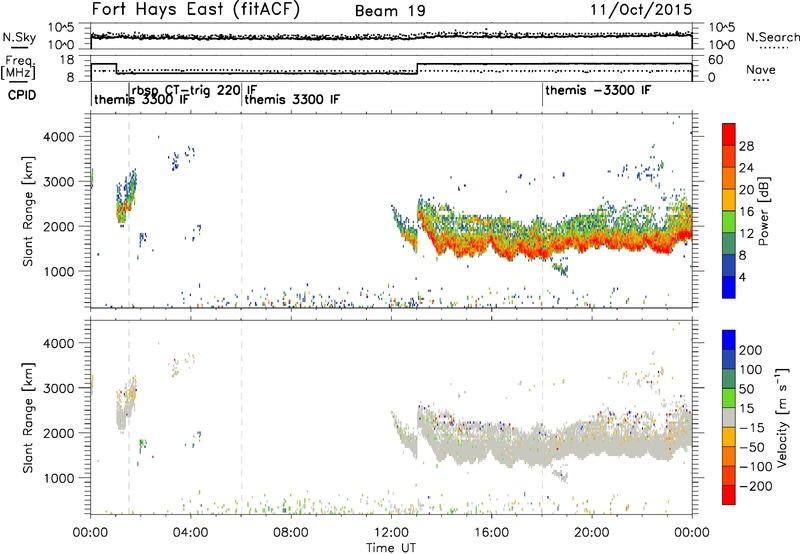800x554 pixels.
Task: Click the "20:00" time axis label
Action: [x=591, y=533]
